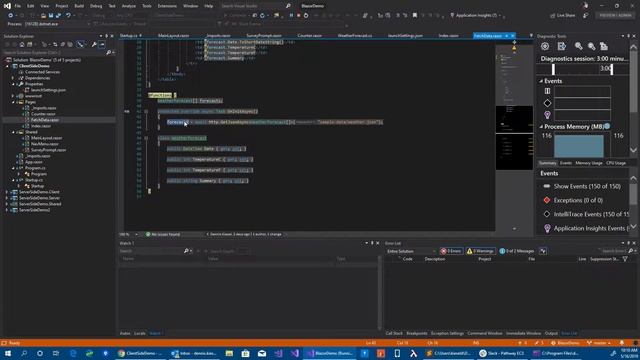The image size is (640, 360).
Task: Click the Visual Studio search magnifier icon
Action: (x=288, y=6)
